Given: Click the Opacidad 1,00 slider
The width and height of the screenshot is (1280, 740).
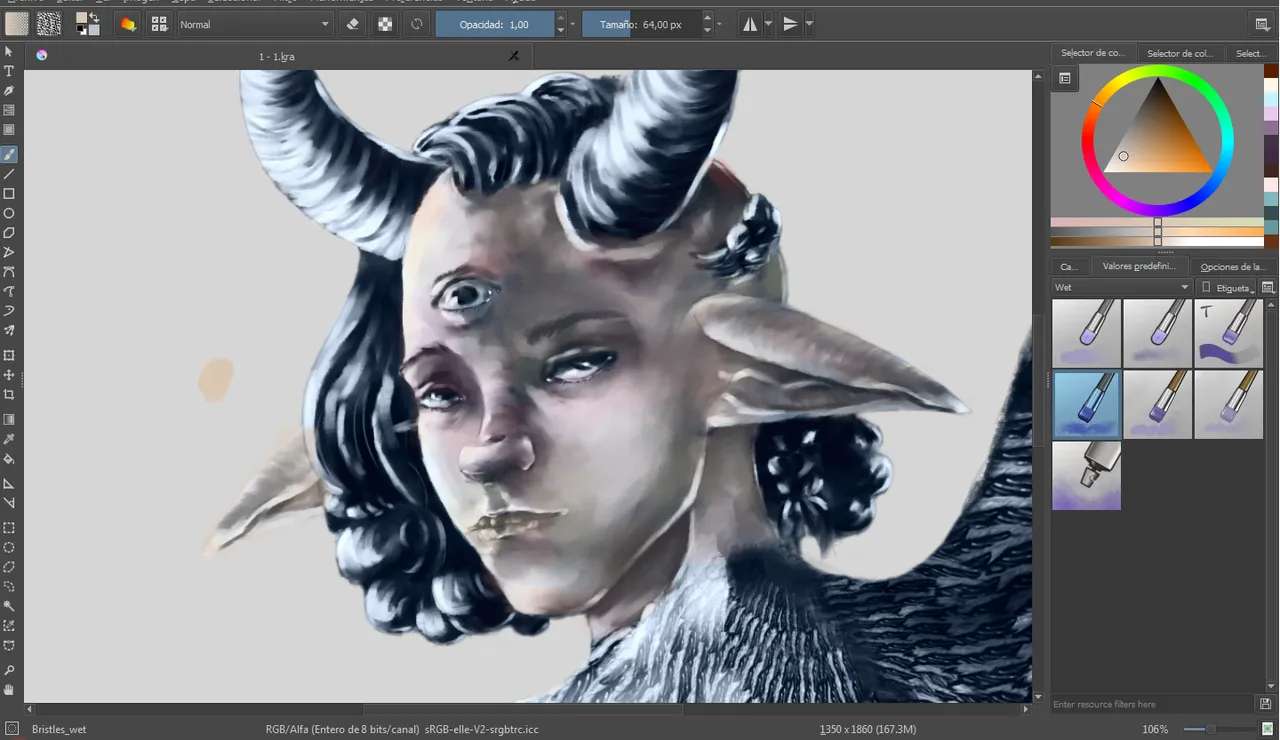Looking at the screenshot, I should click(494, 24).
